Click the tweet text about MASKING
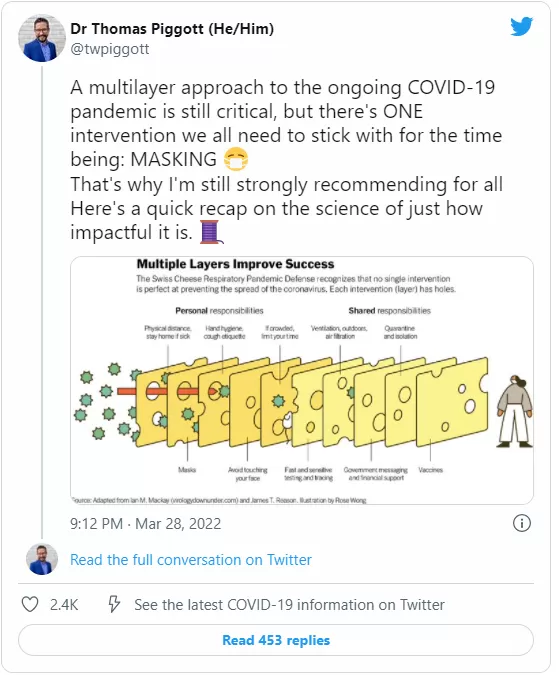559x675 pixels. click(286, 160)
